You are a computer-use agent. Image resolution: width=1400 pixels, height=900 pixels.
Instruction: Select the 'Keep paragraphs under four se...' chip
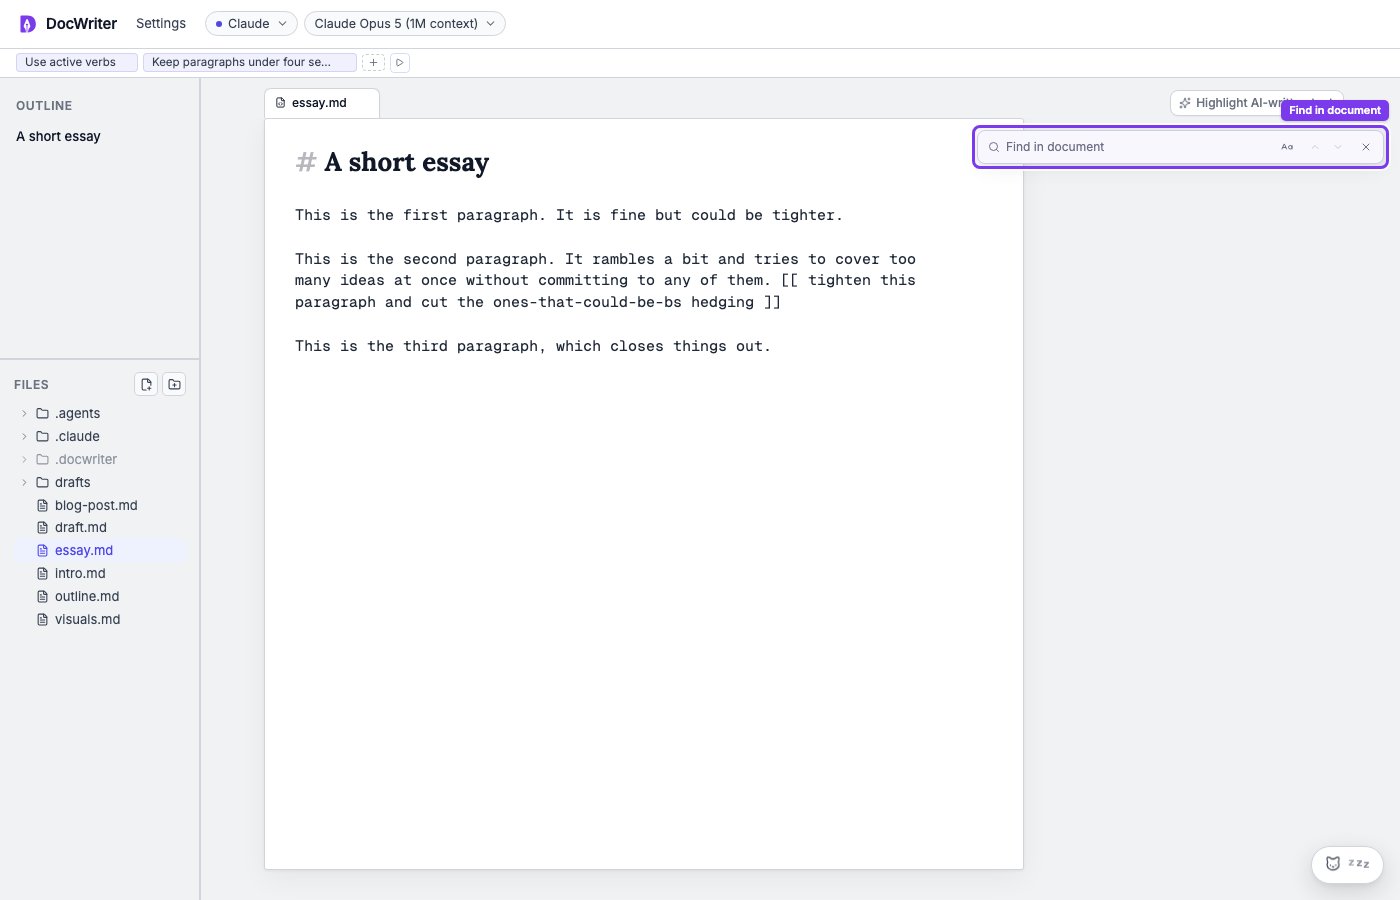click(249, 62)
